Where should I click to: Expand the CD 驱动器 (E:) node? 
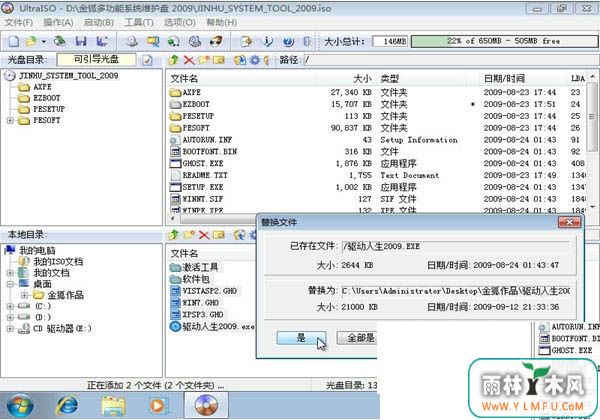(x=10, y=328)
